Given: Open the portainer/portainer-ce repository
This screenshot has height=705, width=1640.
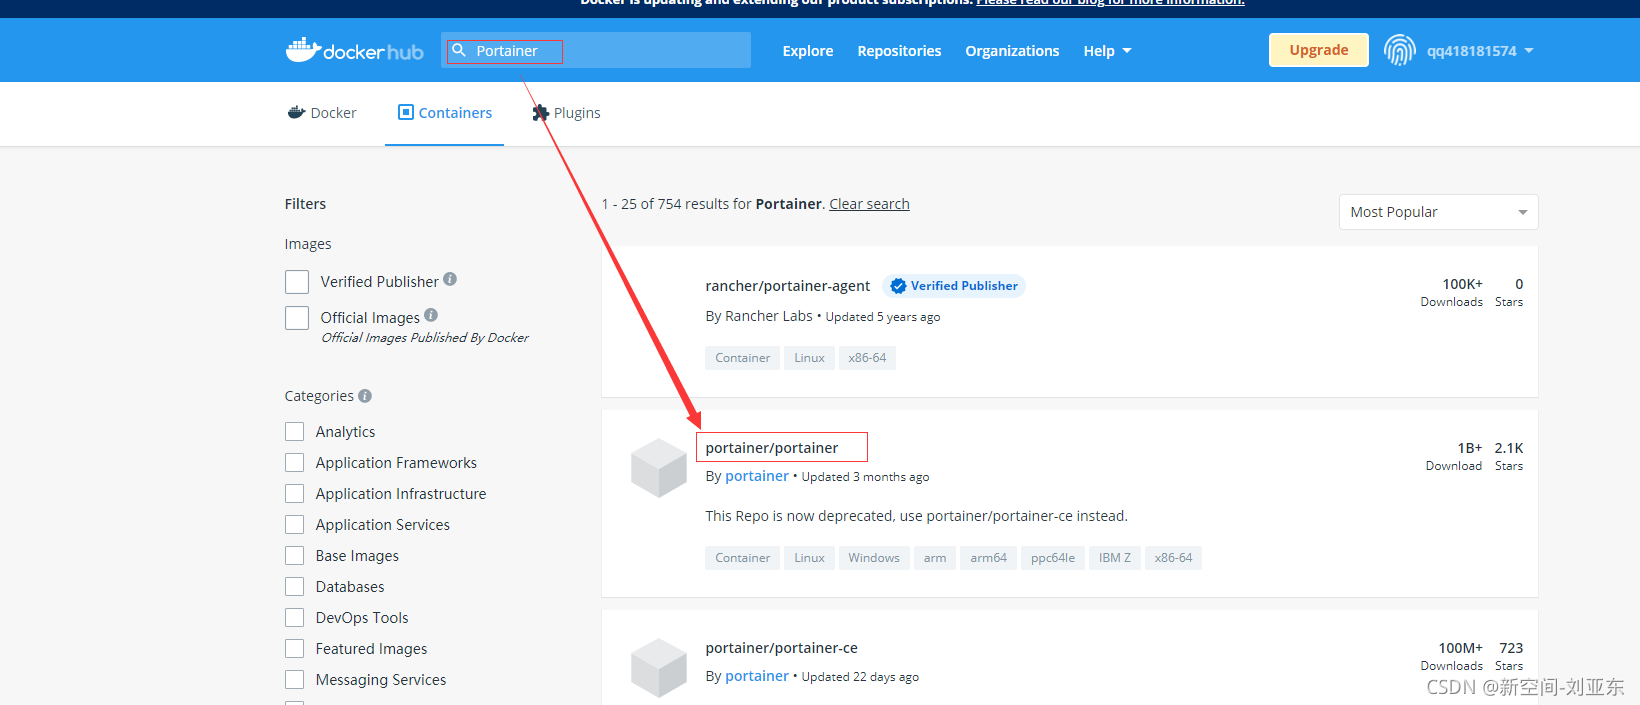Looking at the screenshot, I should point(781,648).
